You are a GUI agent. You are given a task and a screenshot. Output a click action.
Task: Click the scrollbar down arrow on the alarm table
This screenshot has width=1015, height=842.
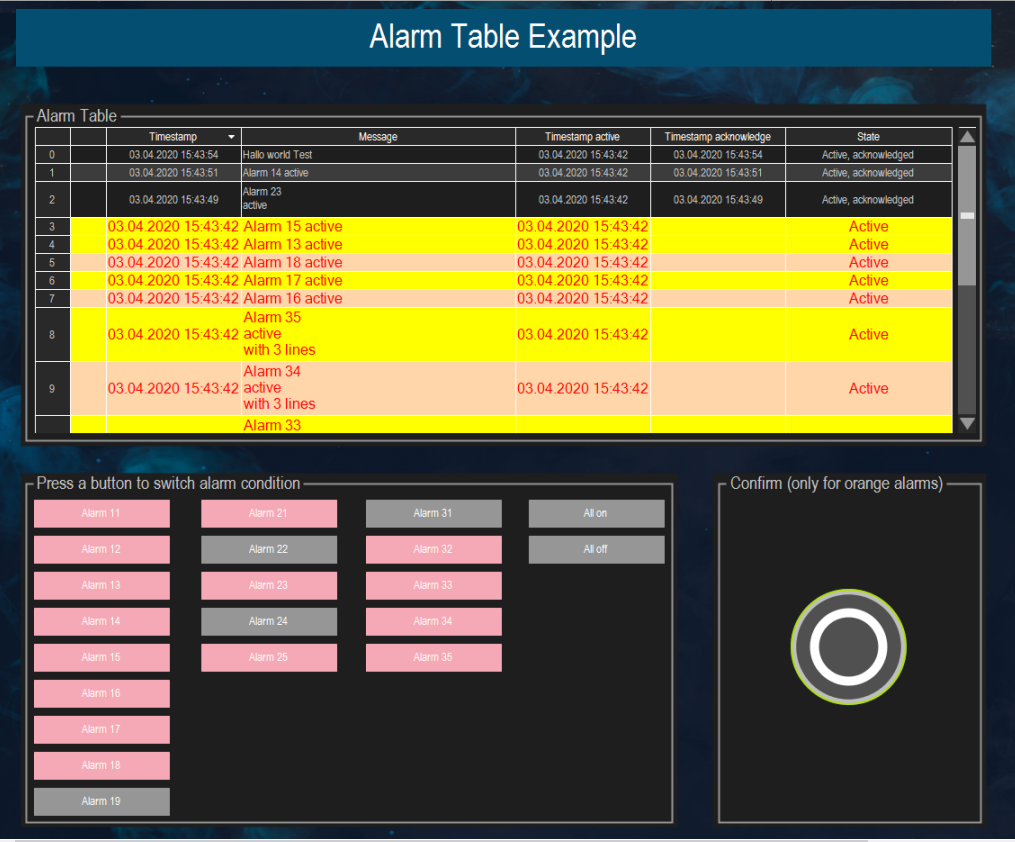(966, 424)
